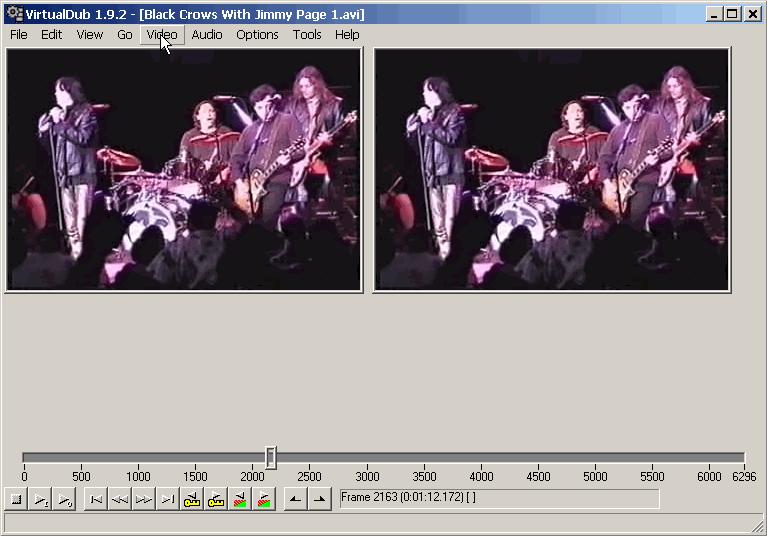Open the View menu
The image size is (767, 536).
pos(90,35)
